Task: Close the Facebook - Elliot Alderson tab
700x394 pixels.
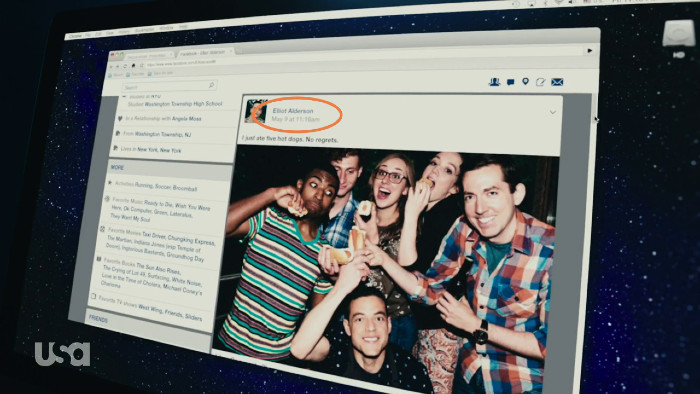Action: [231, 51]
